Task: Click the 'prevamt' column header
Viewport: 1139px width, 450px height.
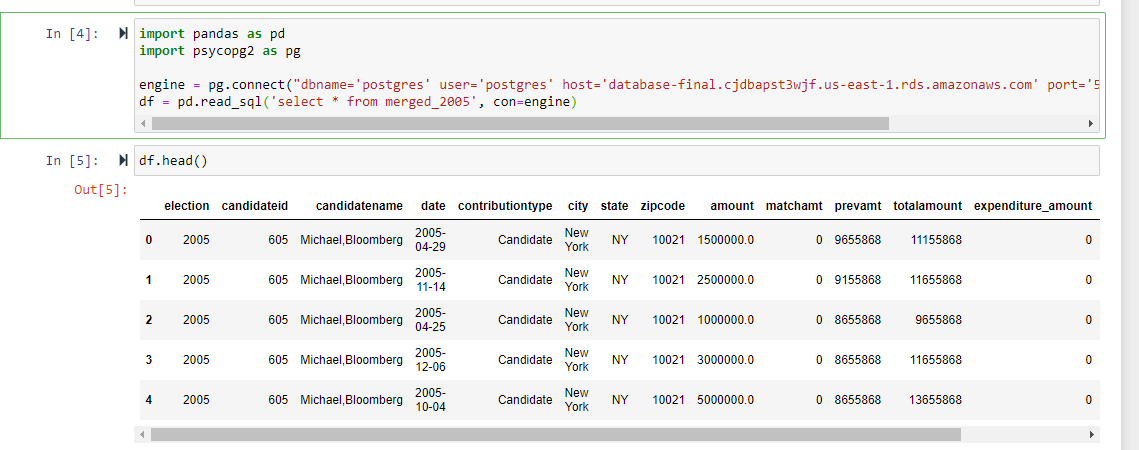Action: pyautogui.click(x=858, y=206)
